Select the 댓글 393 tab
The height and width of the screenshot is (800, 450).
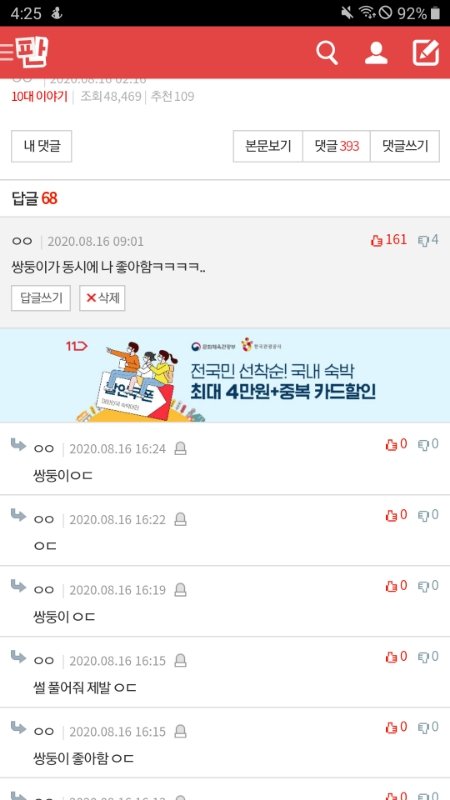(x=336, y=146)
